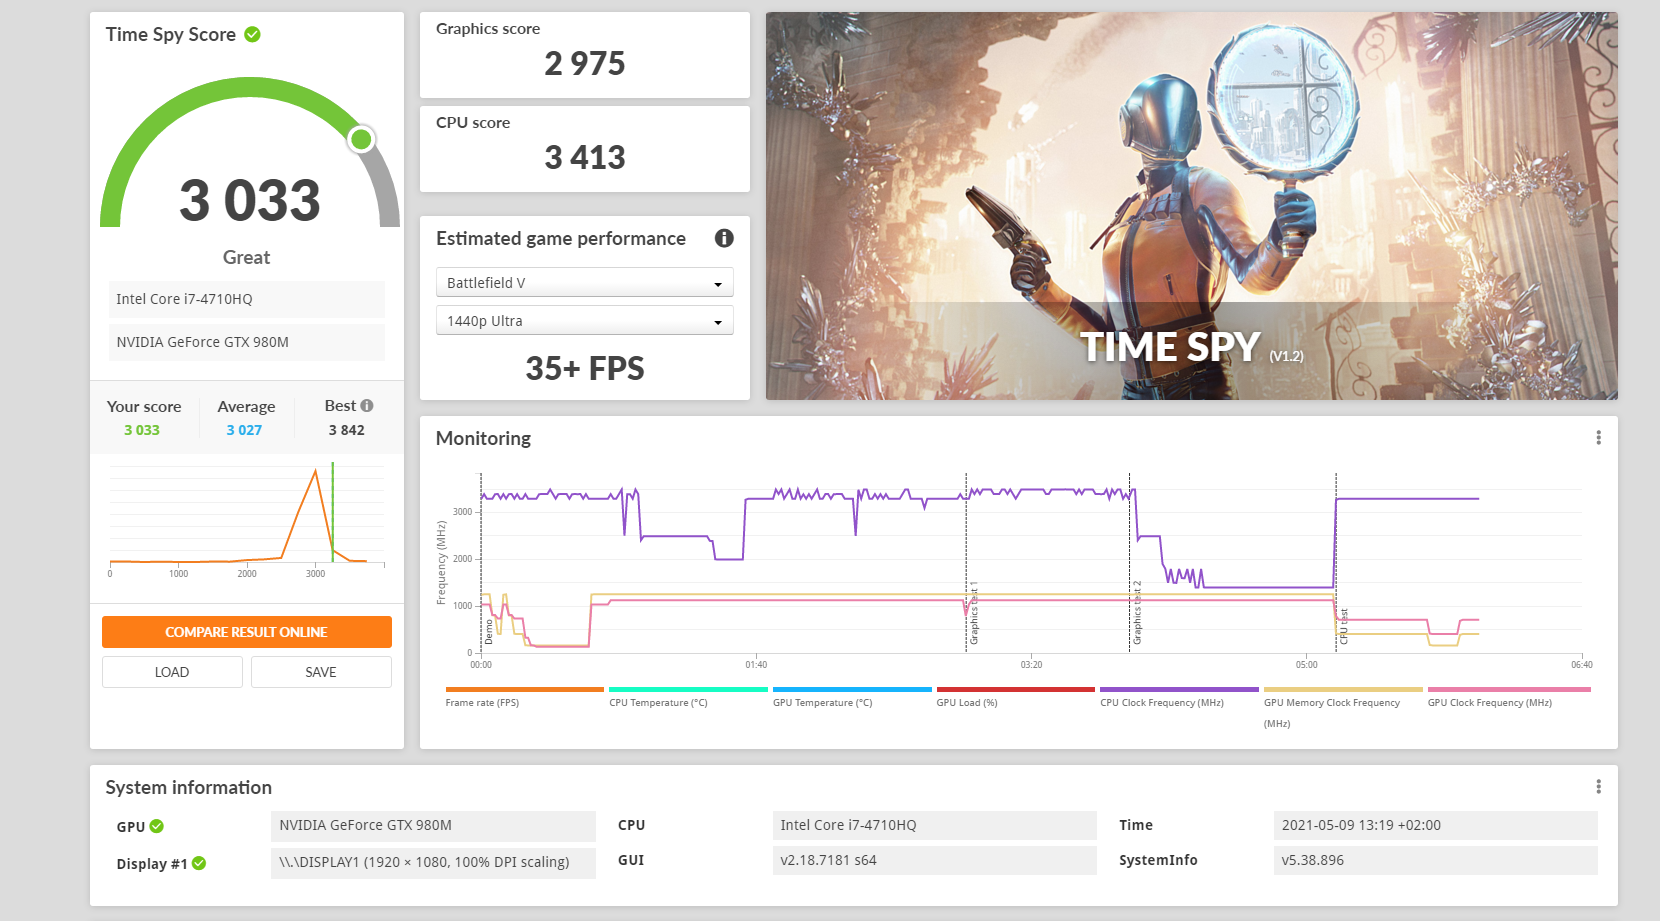This screenshot has width=1660, height=921.
Task: Select the Graphics test 2 marker on chart
Action: pyautogui.click(x=1137, y=613)
